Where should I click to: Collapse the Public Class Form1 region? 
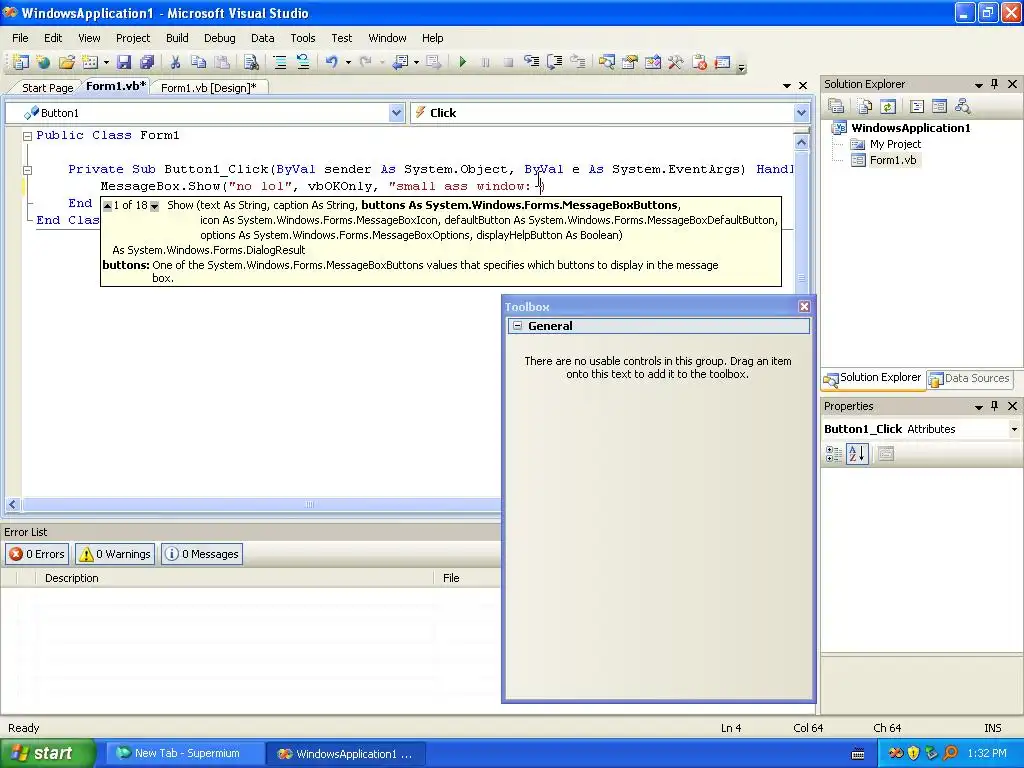(27, 136)
